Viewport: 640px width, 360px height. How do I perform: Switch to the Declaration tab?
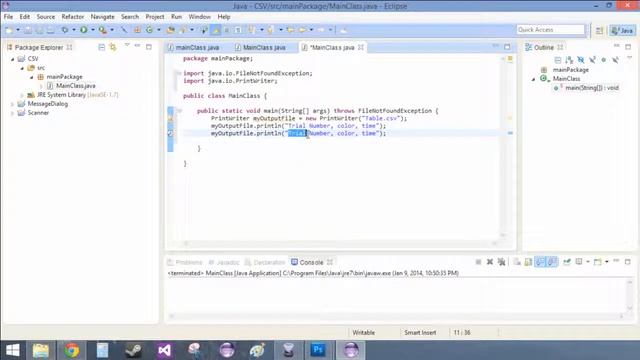tap(265, 262)
